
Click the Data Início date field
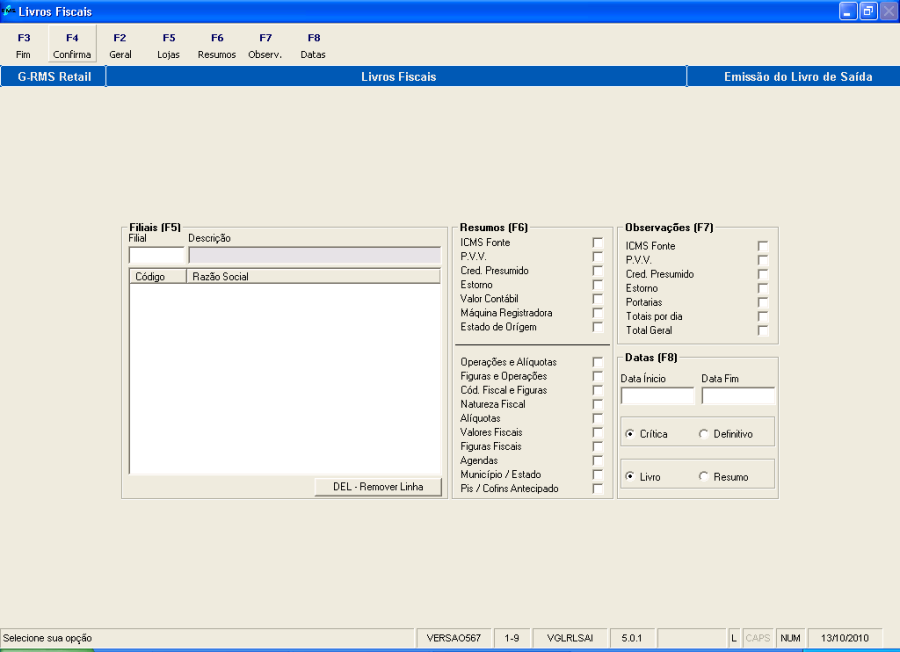coord(657,396)
